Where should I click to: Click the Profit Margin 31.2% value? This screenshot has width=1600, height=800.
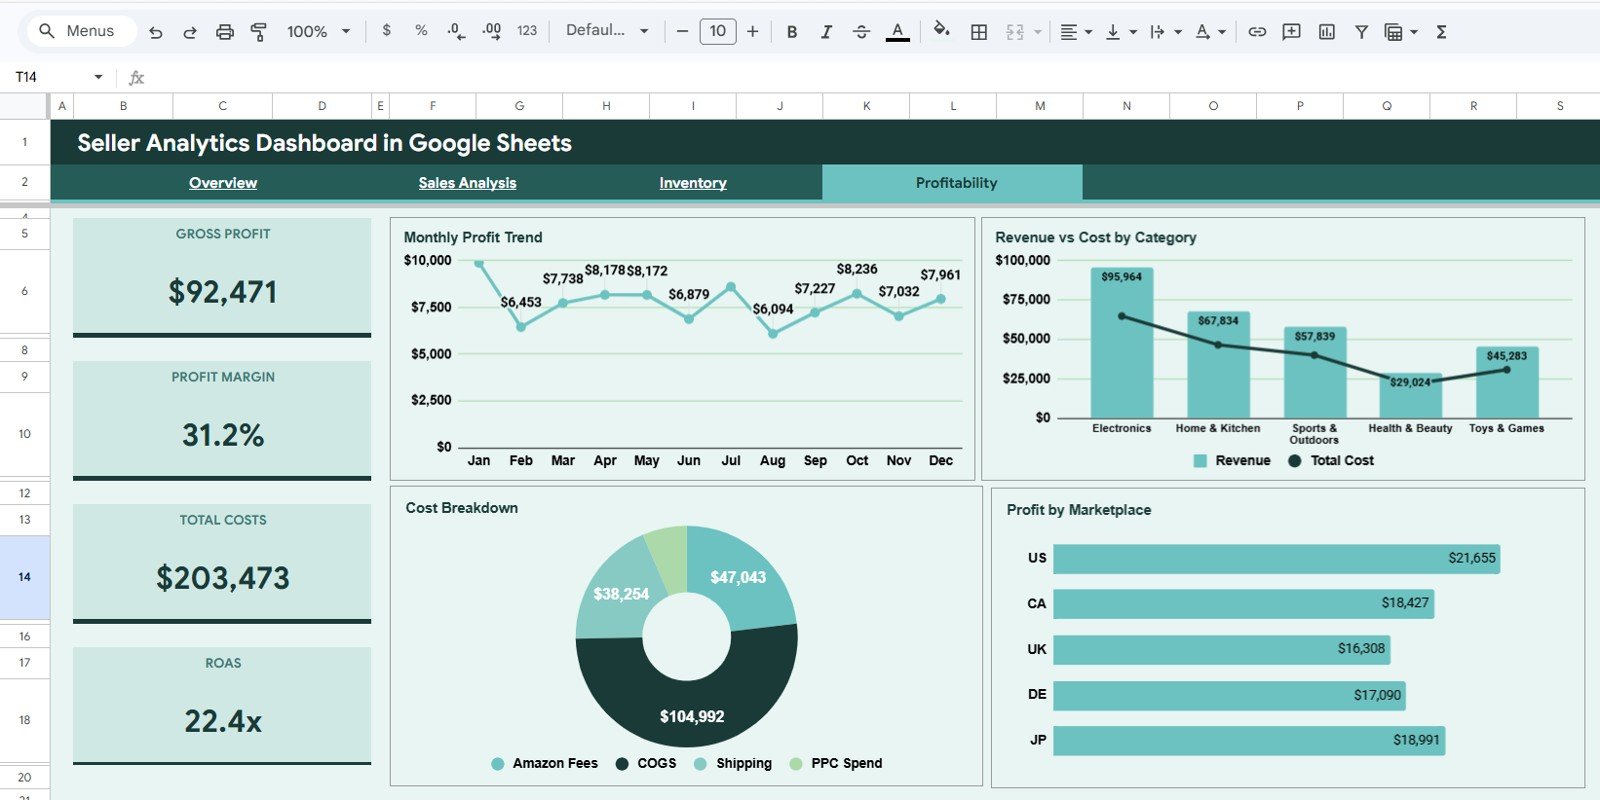(x=223, y=435)
